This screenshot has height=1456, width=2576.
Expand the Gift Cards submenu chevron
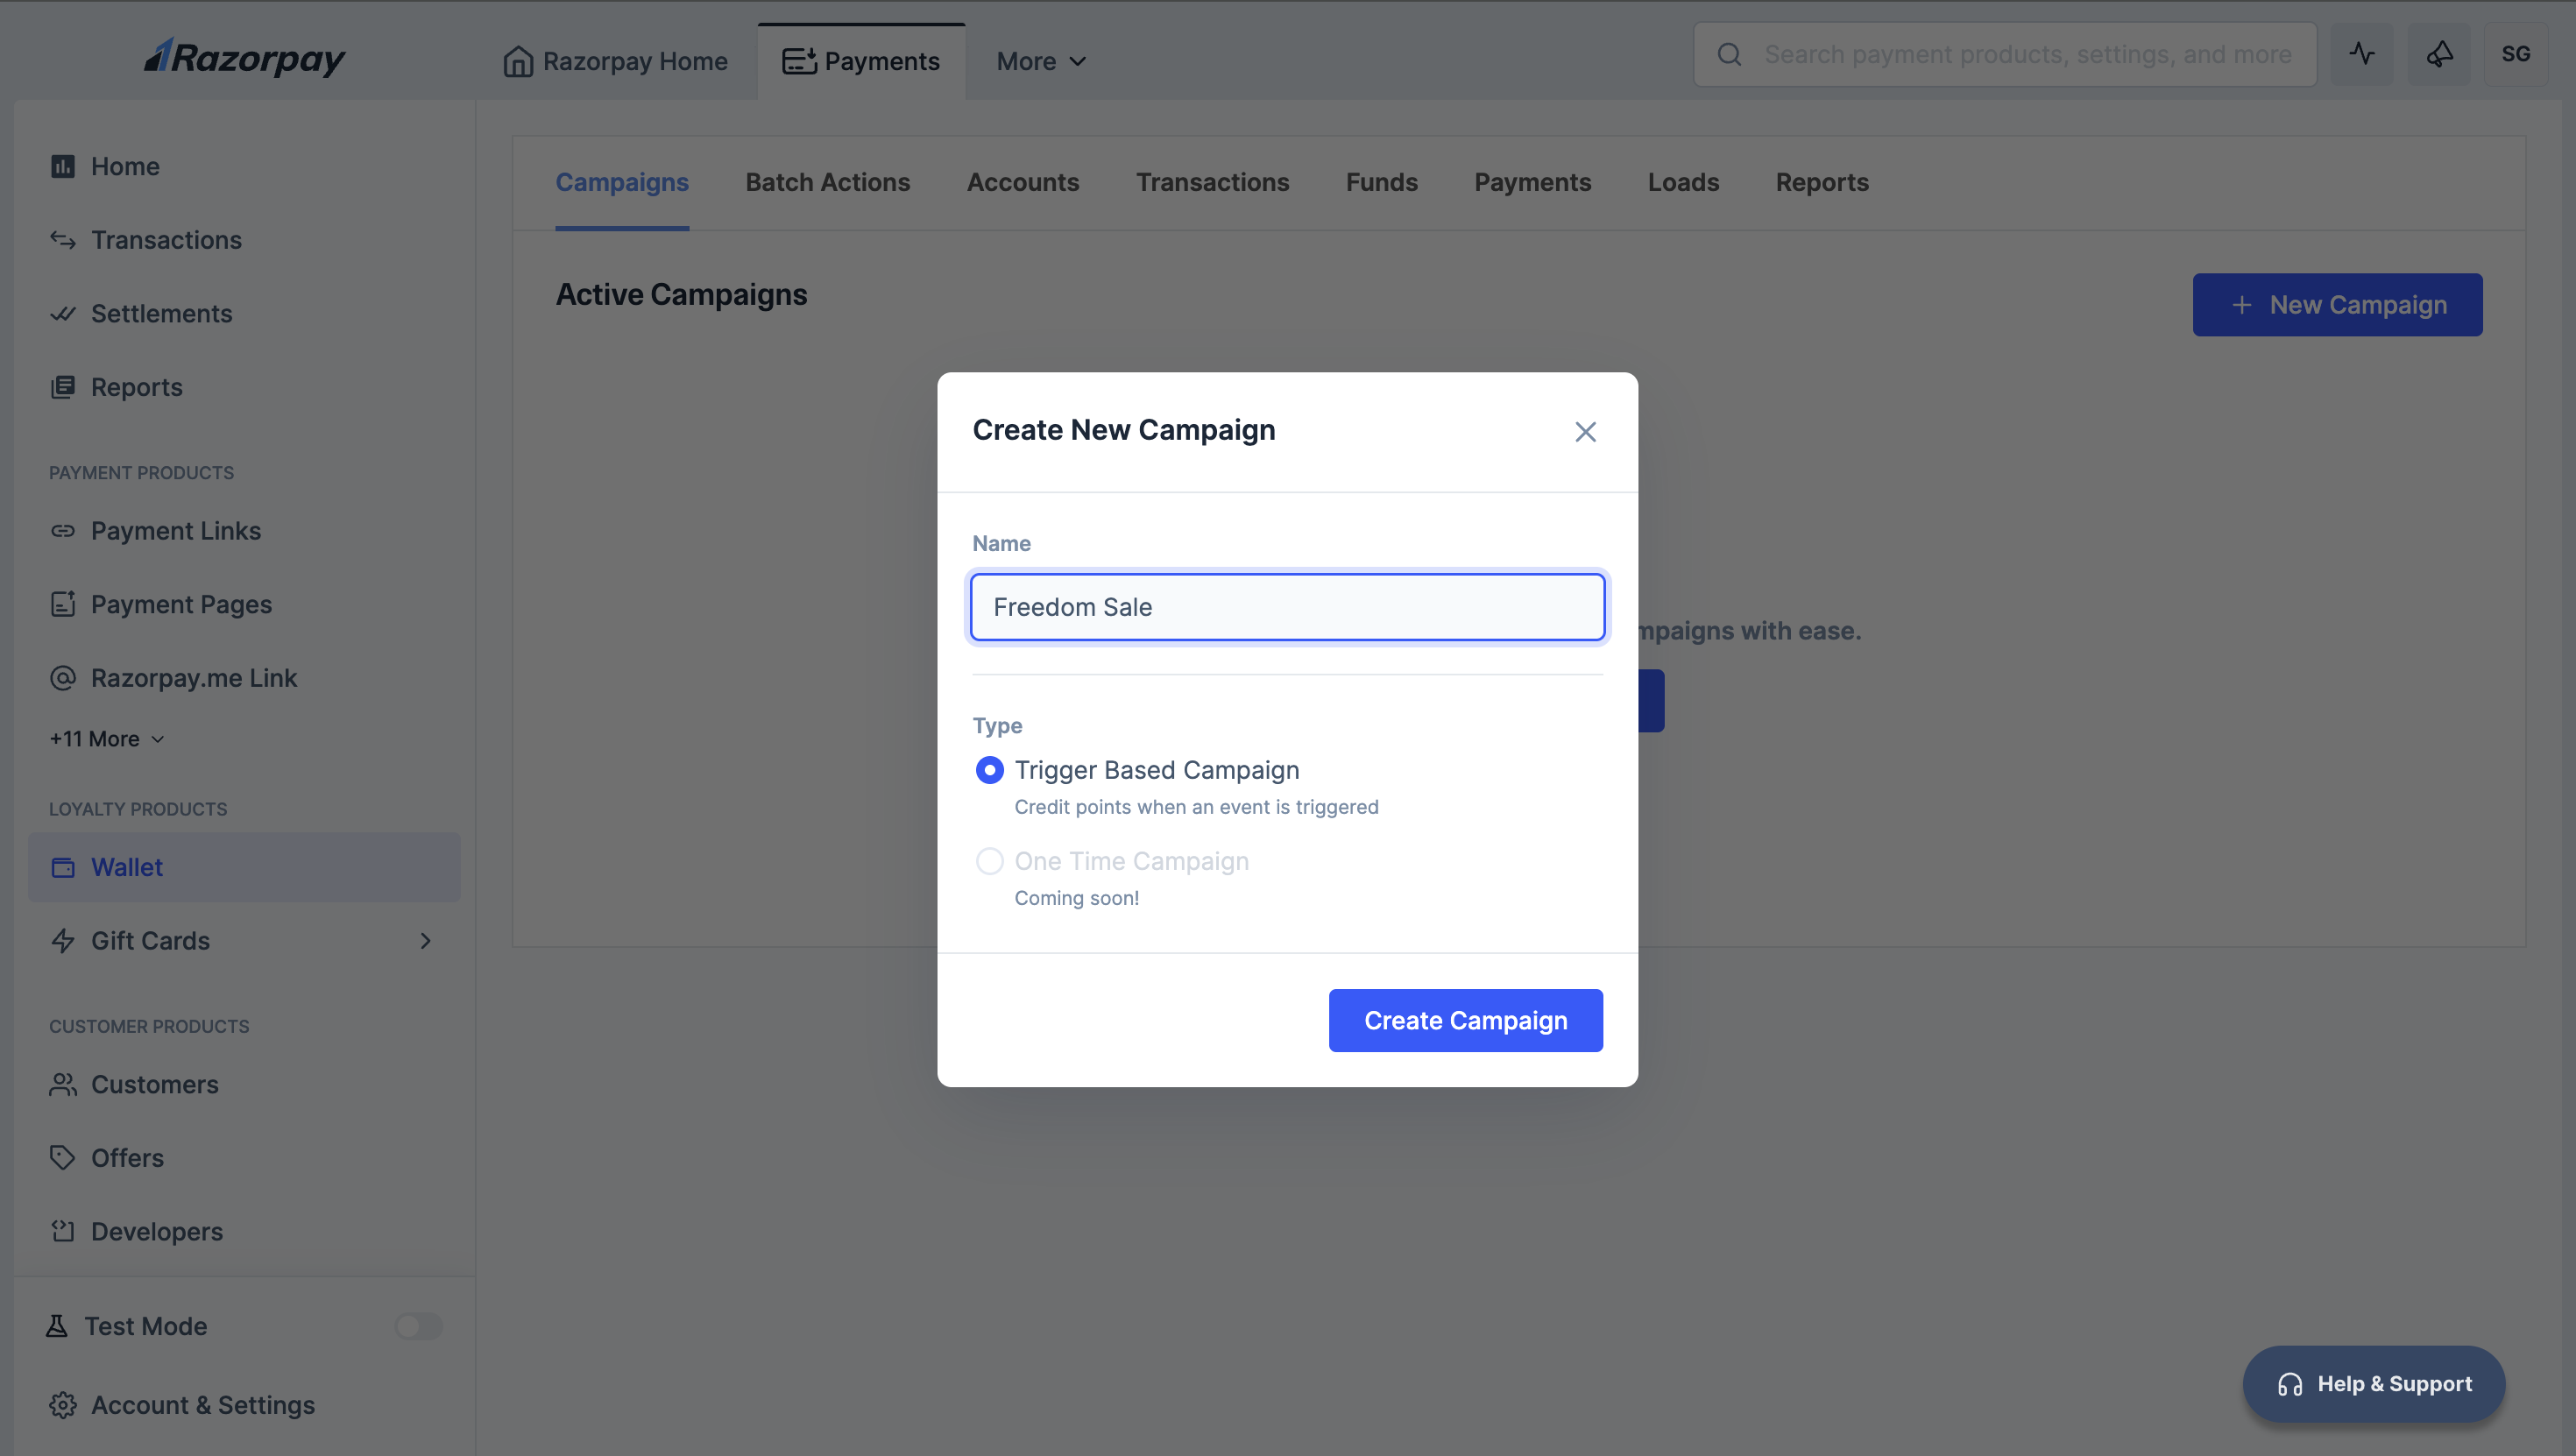424,941
